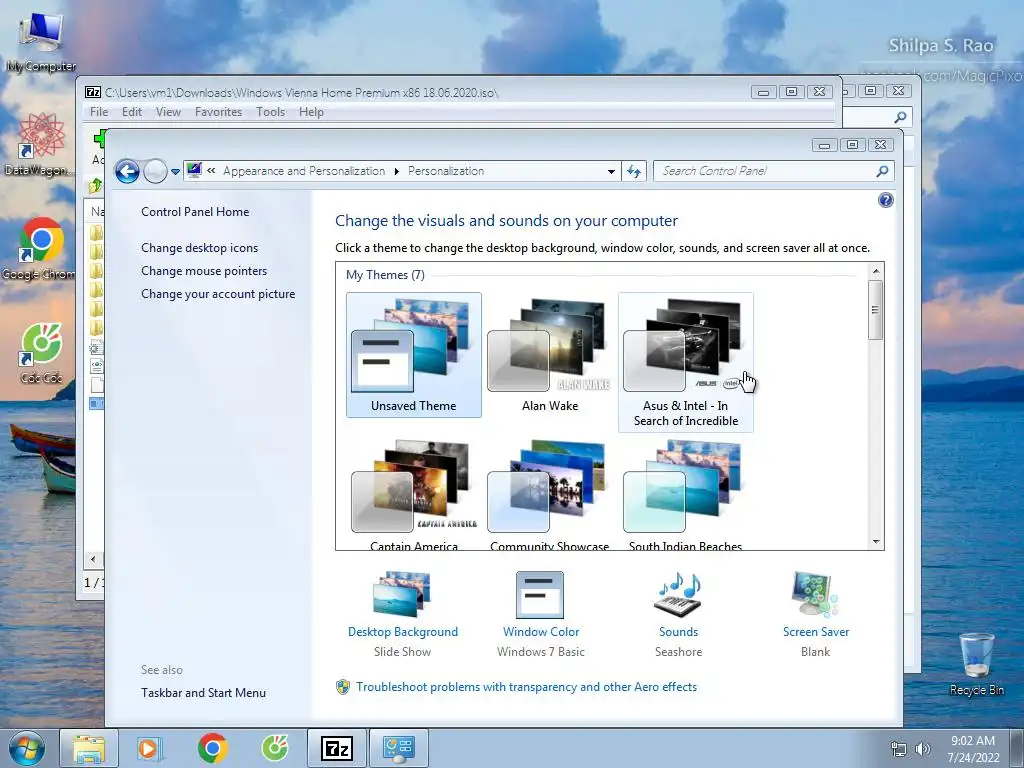Expand the address bar history dropdown
Image resolution: width=1024 pixels, height=768 pixels.
point(611,172)
